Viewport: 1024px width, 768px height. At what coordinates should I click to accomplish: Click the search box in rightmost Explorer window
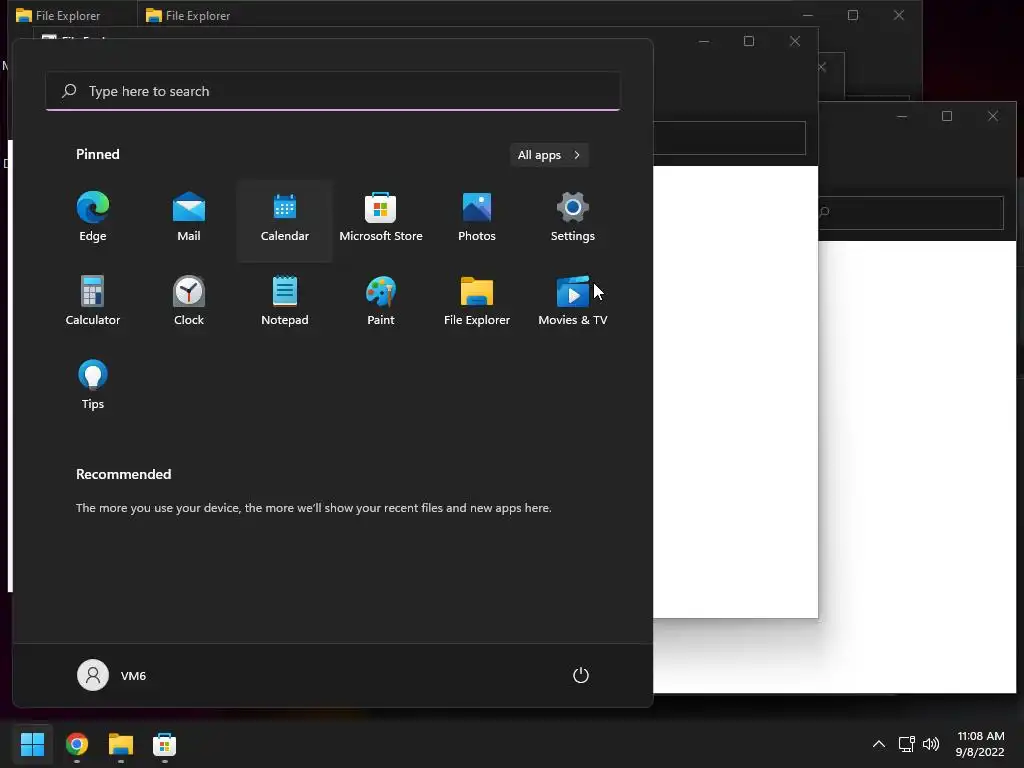[x=911, y=212]
